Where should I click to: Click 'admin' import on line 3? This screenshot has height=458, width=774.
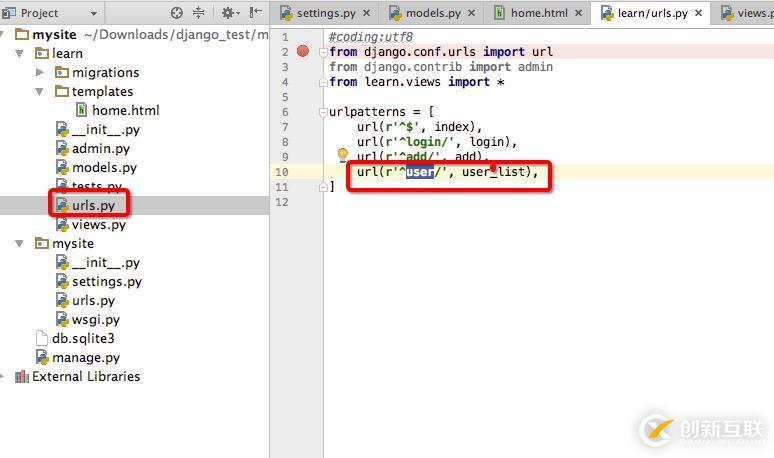(x=535, y=67)
